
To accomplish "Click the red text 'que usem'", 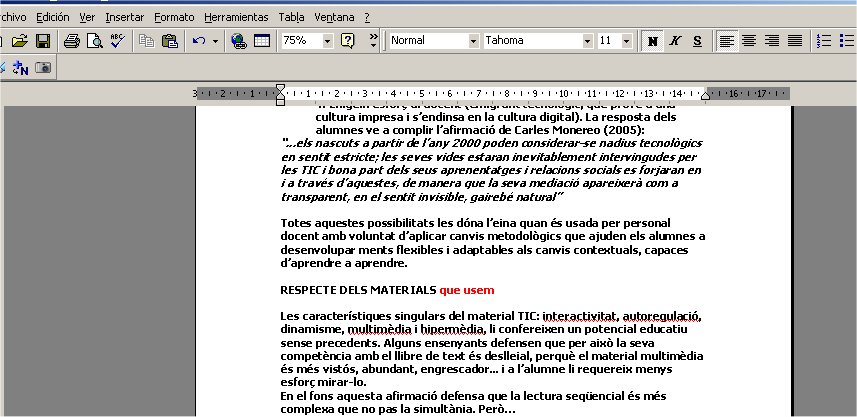I will pyautogui.click(x=467, y=290).
